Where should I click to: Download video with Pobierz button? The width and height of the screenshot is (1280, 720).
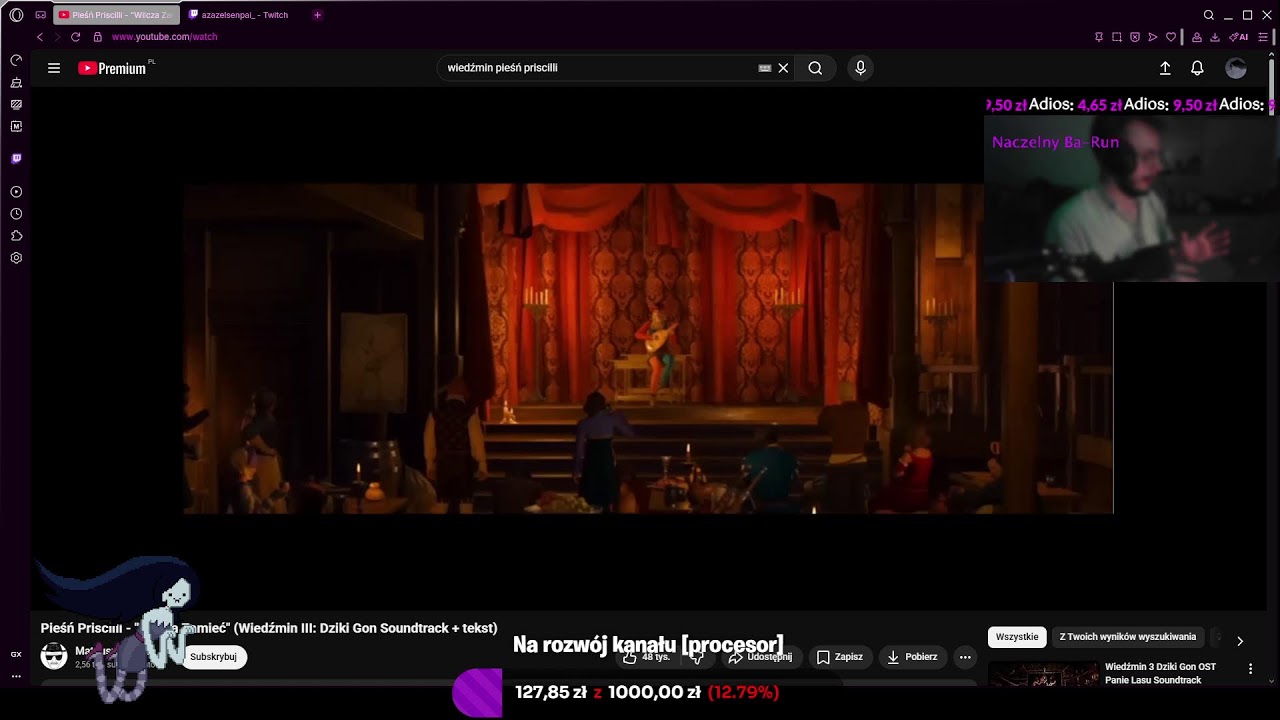click(912, 657)
